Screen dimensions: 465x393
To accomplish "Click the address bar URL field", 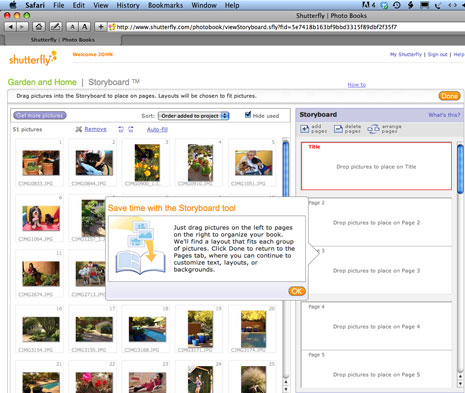I will tap(287, 27).
